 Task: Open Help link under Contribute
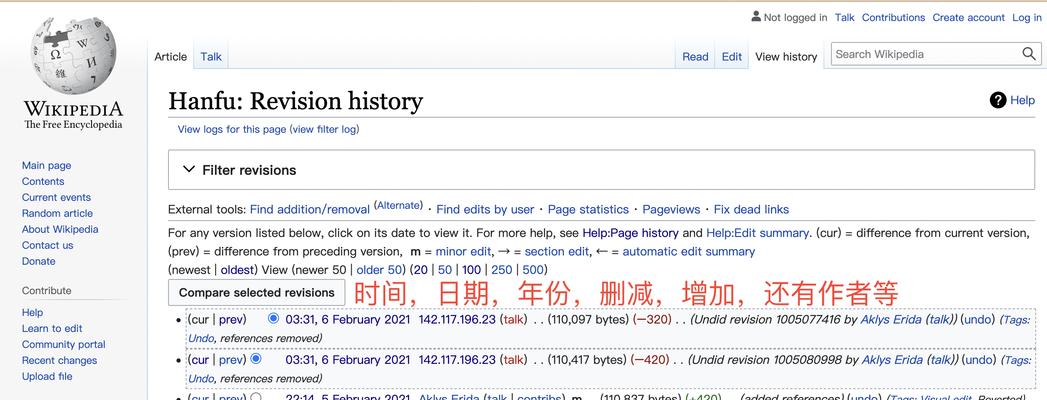pos(32,312)
